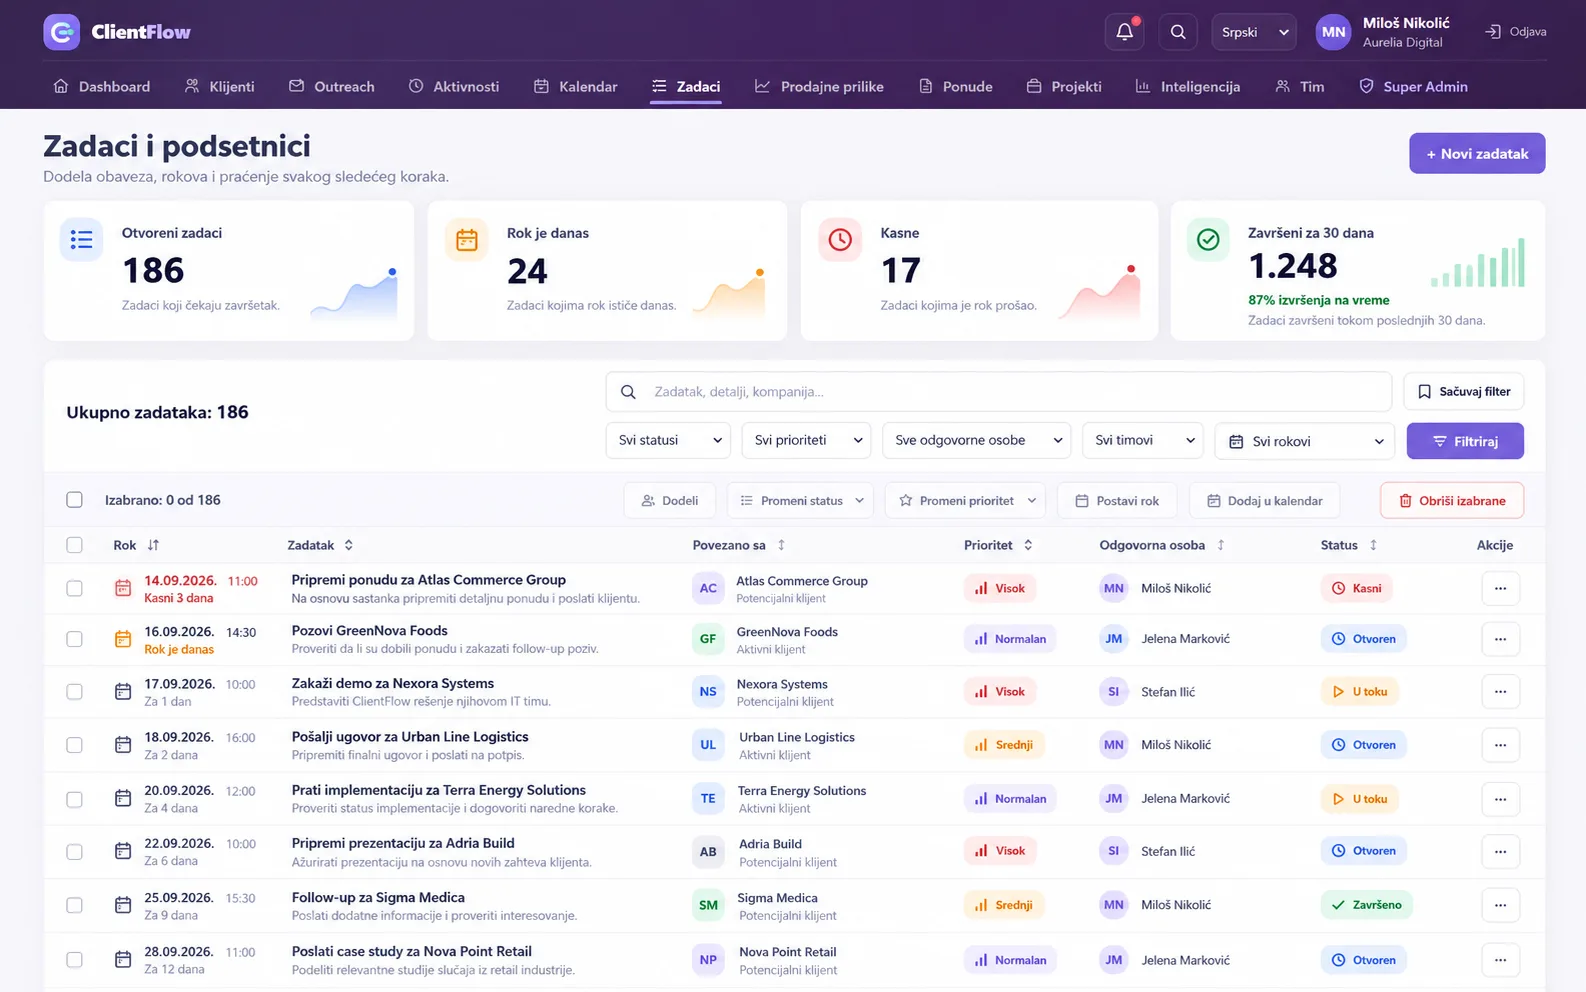Image resolution: width=1586 pixels, height=992 pixels.
Task: Open actions menu for Nexora Systems demo task
Action: 1500,691
